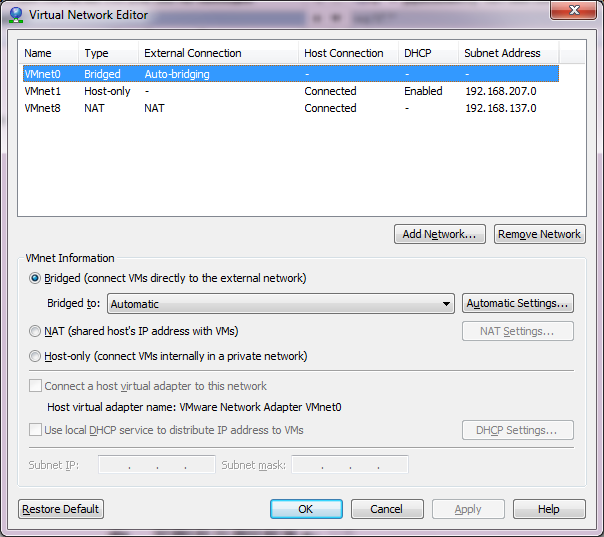Screen dimensions: 604x537
Task: Select the VMnet8 network row
Action: 291,108
